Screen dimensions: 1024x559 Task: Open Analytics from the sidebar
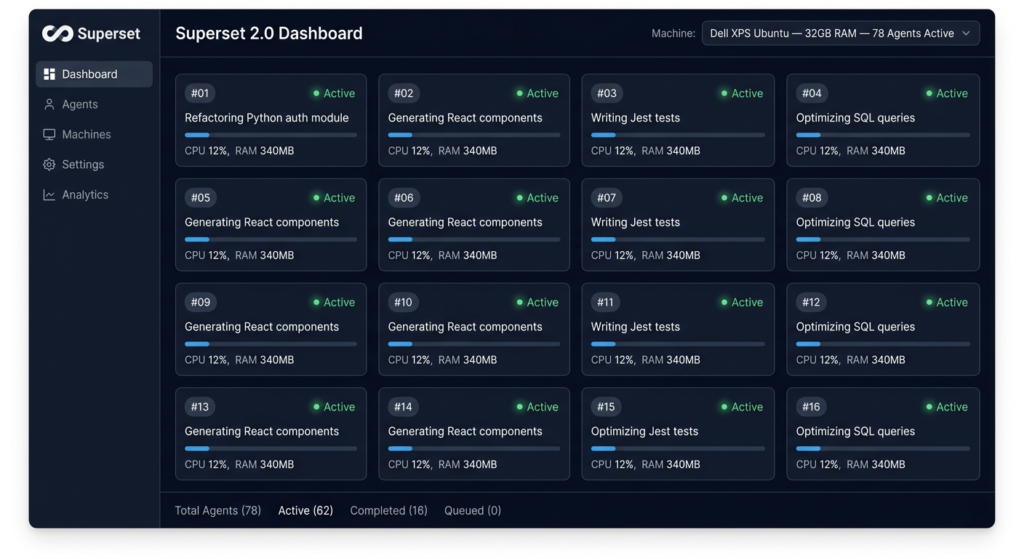coord(94,195)
